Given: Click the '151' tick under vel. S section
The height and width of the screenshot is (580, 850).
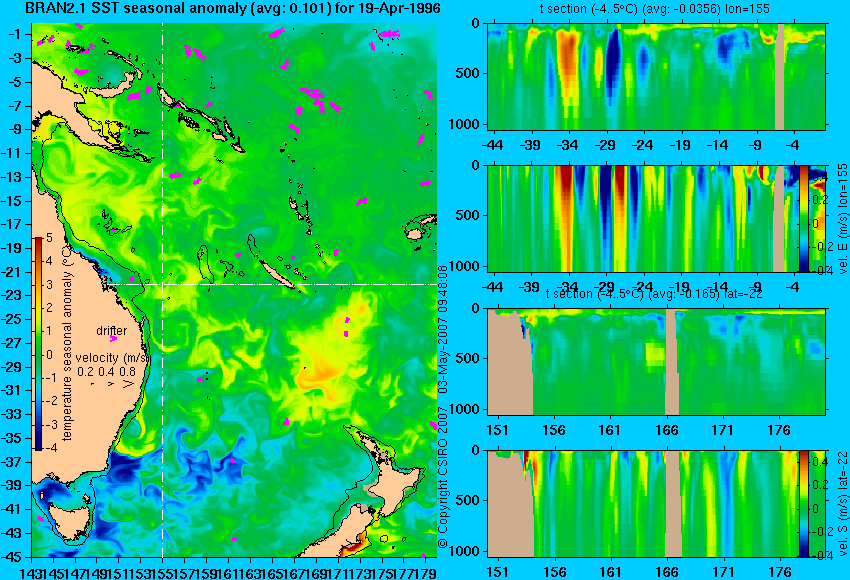Looking at the screenshot, I should [498, 572].
